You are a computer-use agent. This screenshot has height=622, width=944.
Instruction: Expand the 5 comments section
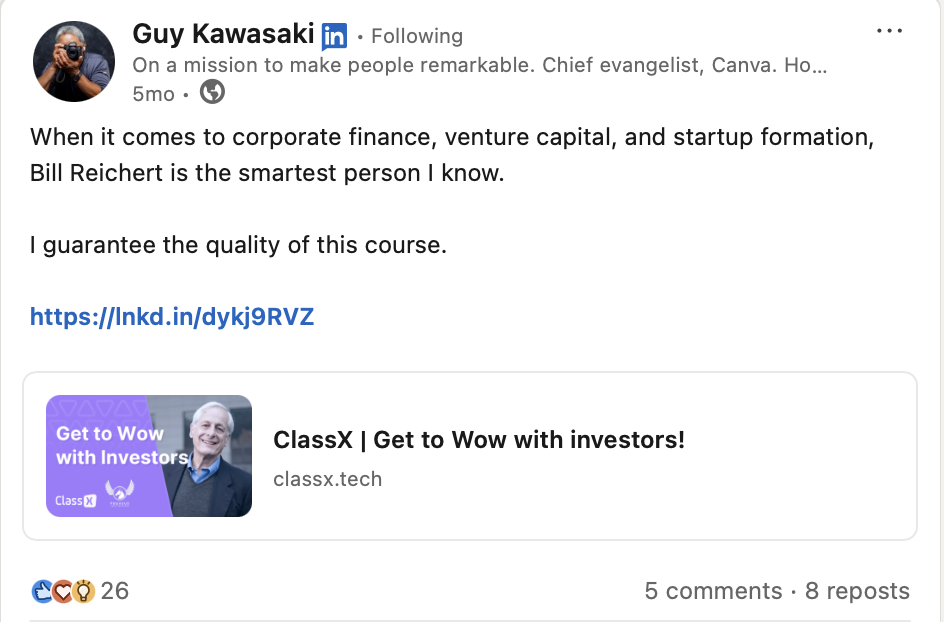713,591
